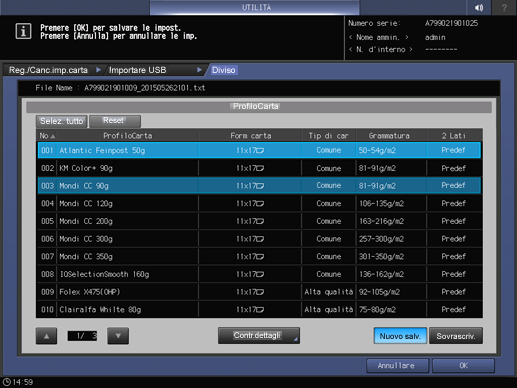Click arrow after Reg./Canc.imp.carta breadcrumb
Screen dimensions: 517x388
(x=98, y=70)
